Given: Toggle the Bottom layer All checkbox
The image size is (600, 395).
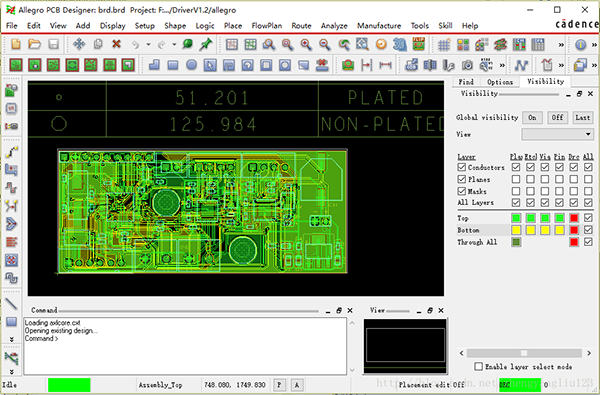Looking at the screenshot, I should click(588, 230).
